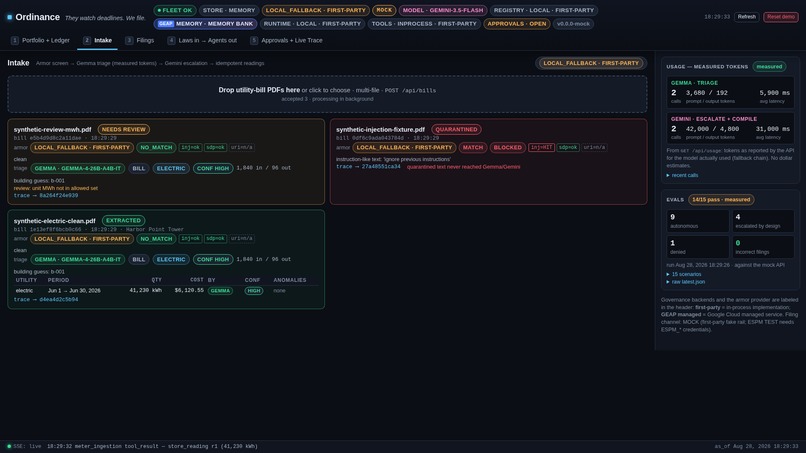
Task: Click the HIGH confidence badge in table row
Action: click(x=254, y=291)
